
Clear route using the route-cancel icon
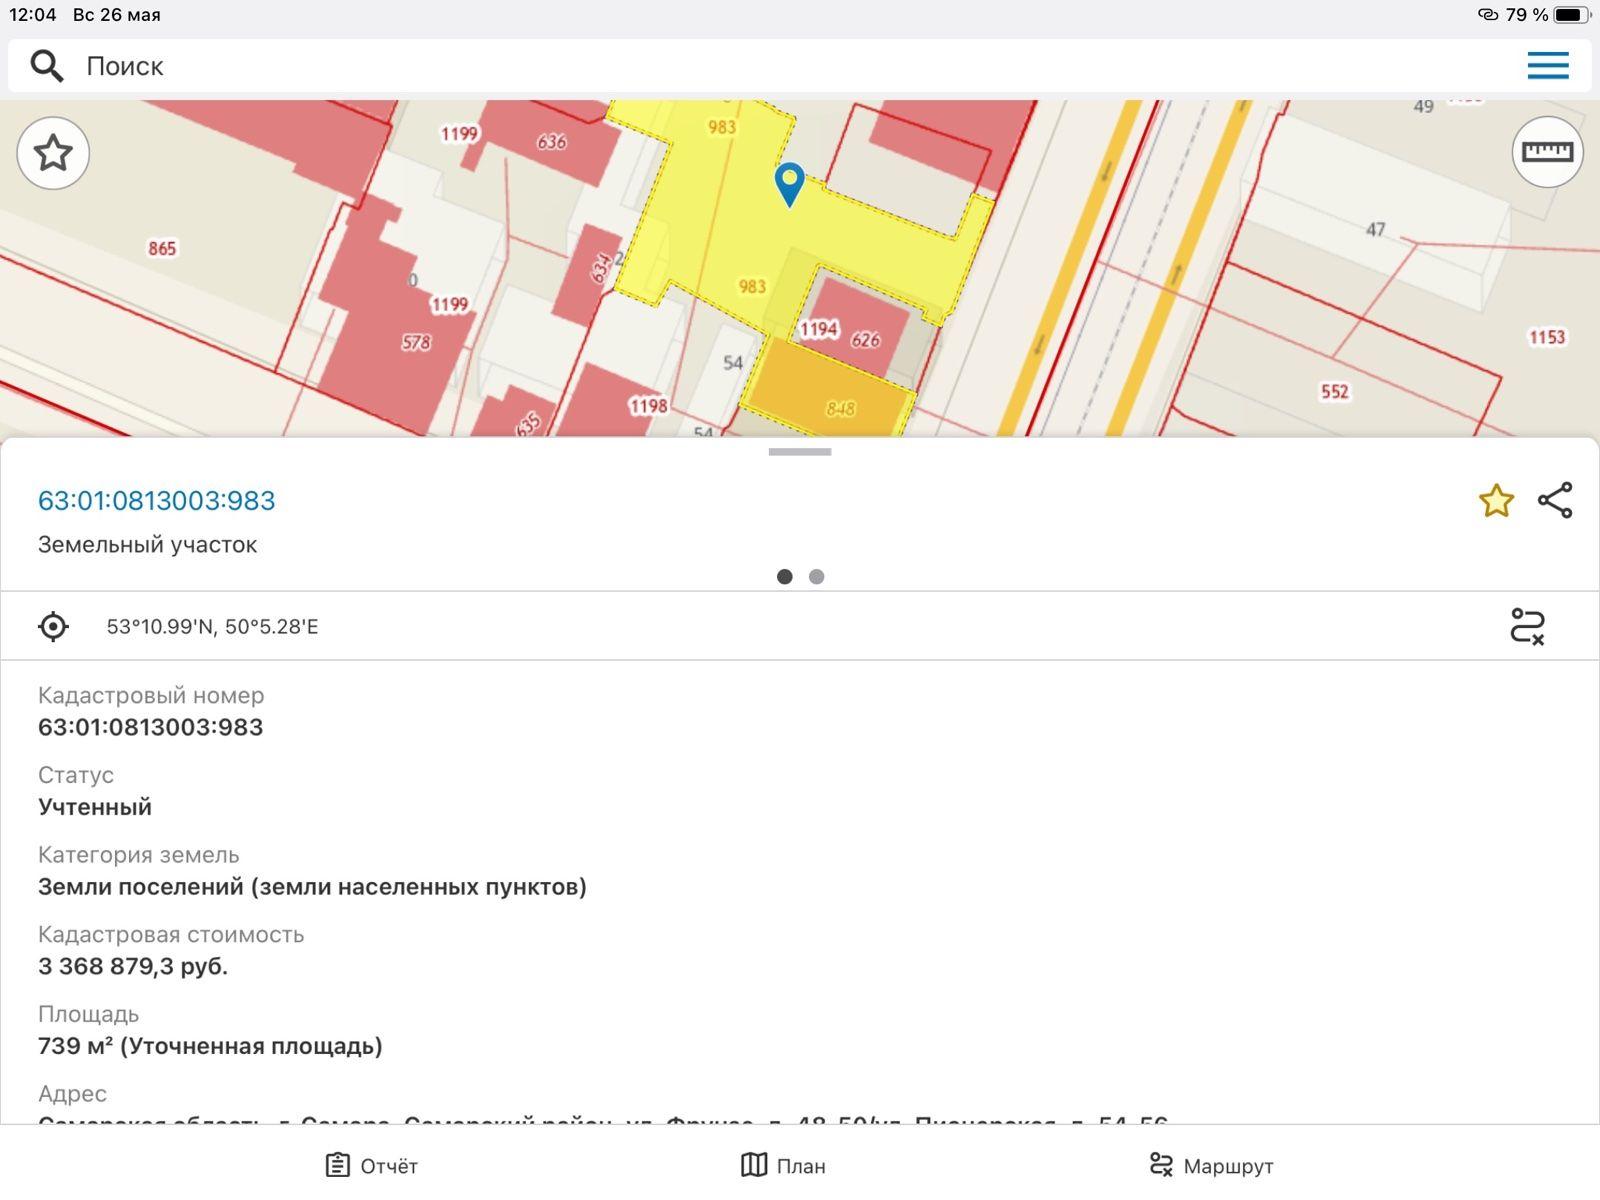[x=1527, y=627]
